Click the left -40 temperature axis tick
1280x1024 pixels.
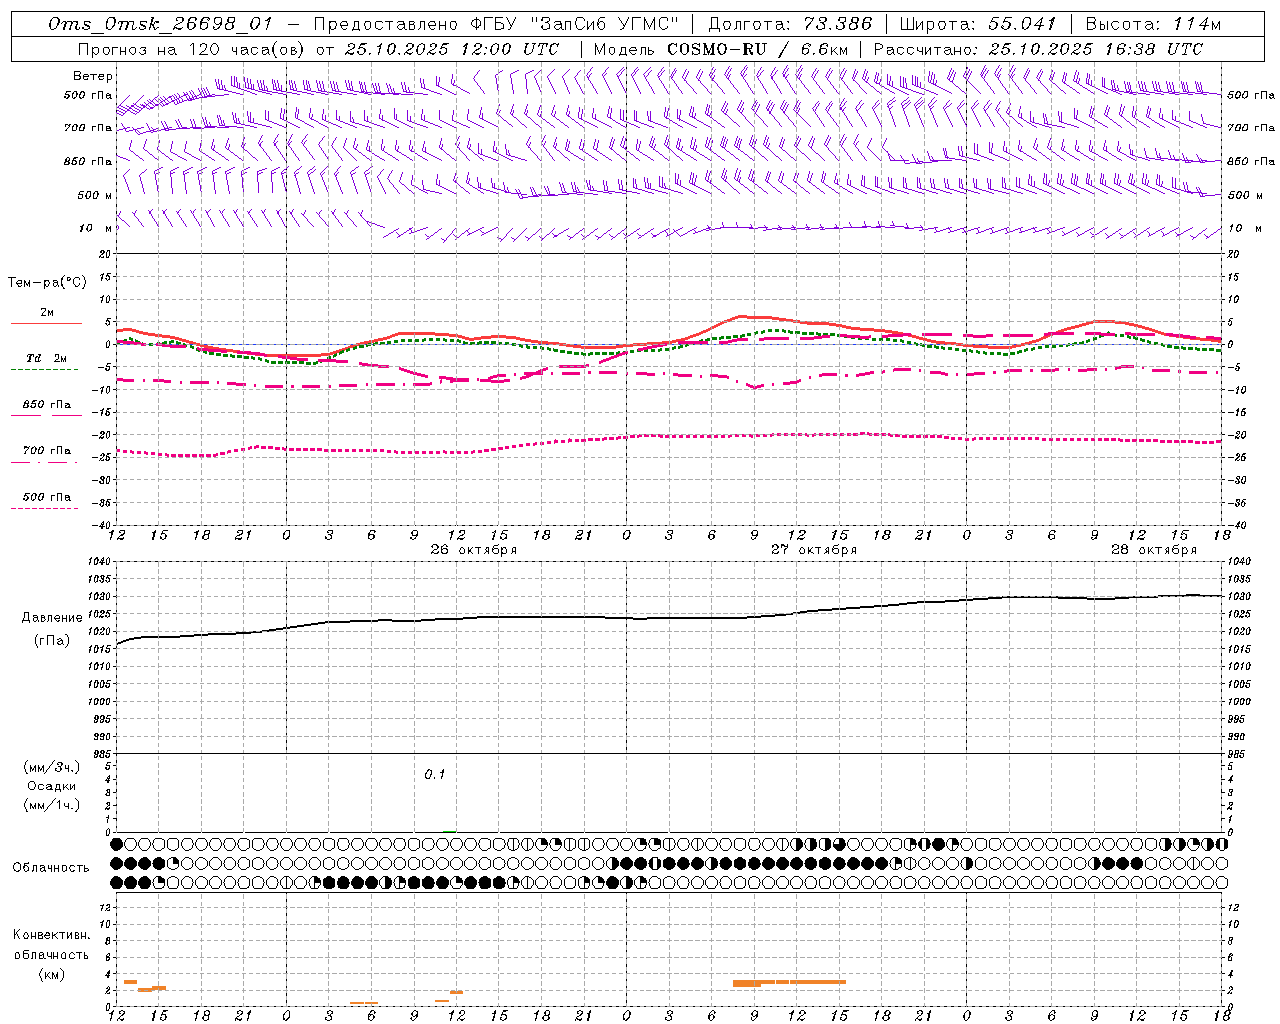(102, 525)
